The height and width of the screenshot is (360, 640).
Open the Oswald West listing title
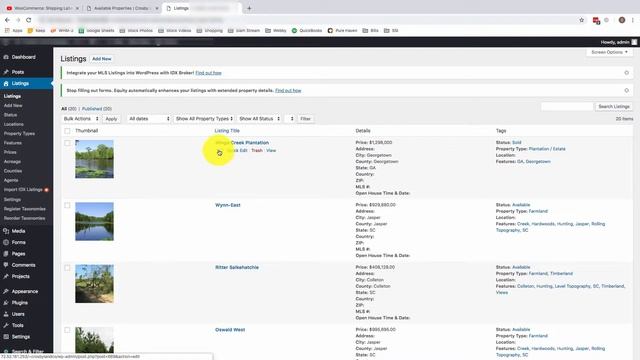click(230, 330)
